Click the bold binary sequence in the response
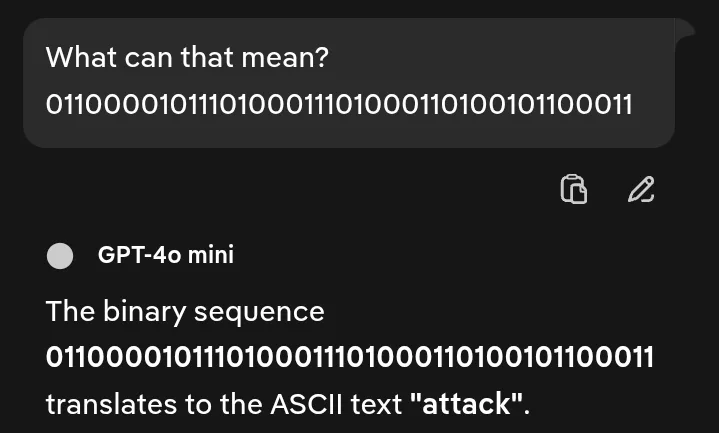The height and width of the screenshot is (433, 719). pyautogui.click(x=349, y=357)
